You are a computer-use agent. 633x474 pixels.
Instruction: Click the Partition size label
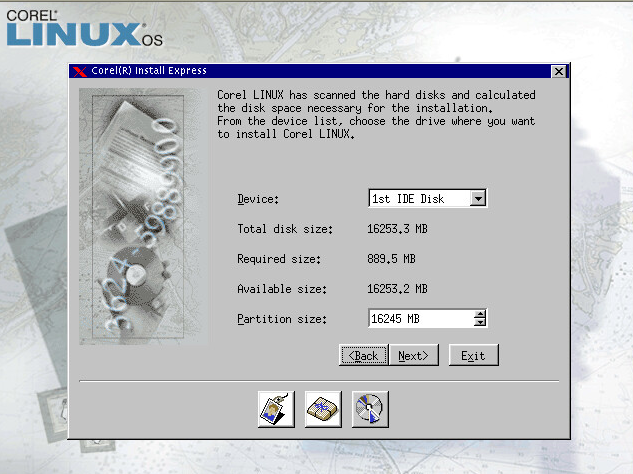281,319
